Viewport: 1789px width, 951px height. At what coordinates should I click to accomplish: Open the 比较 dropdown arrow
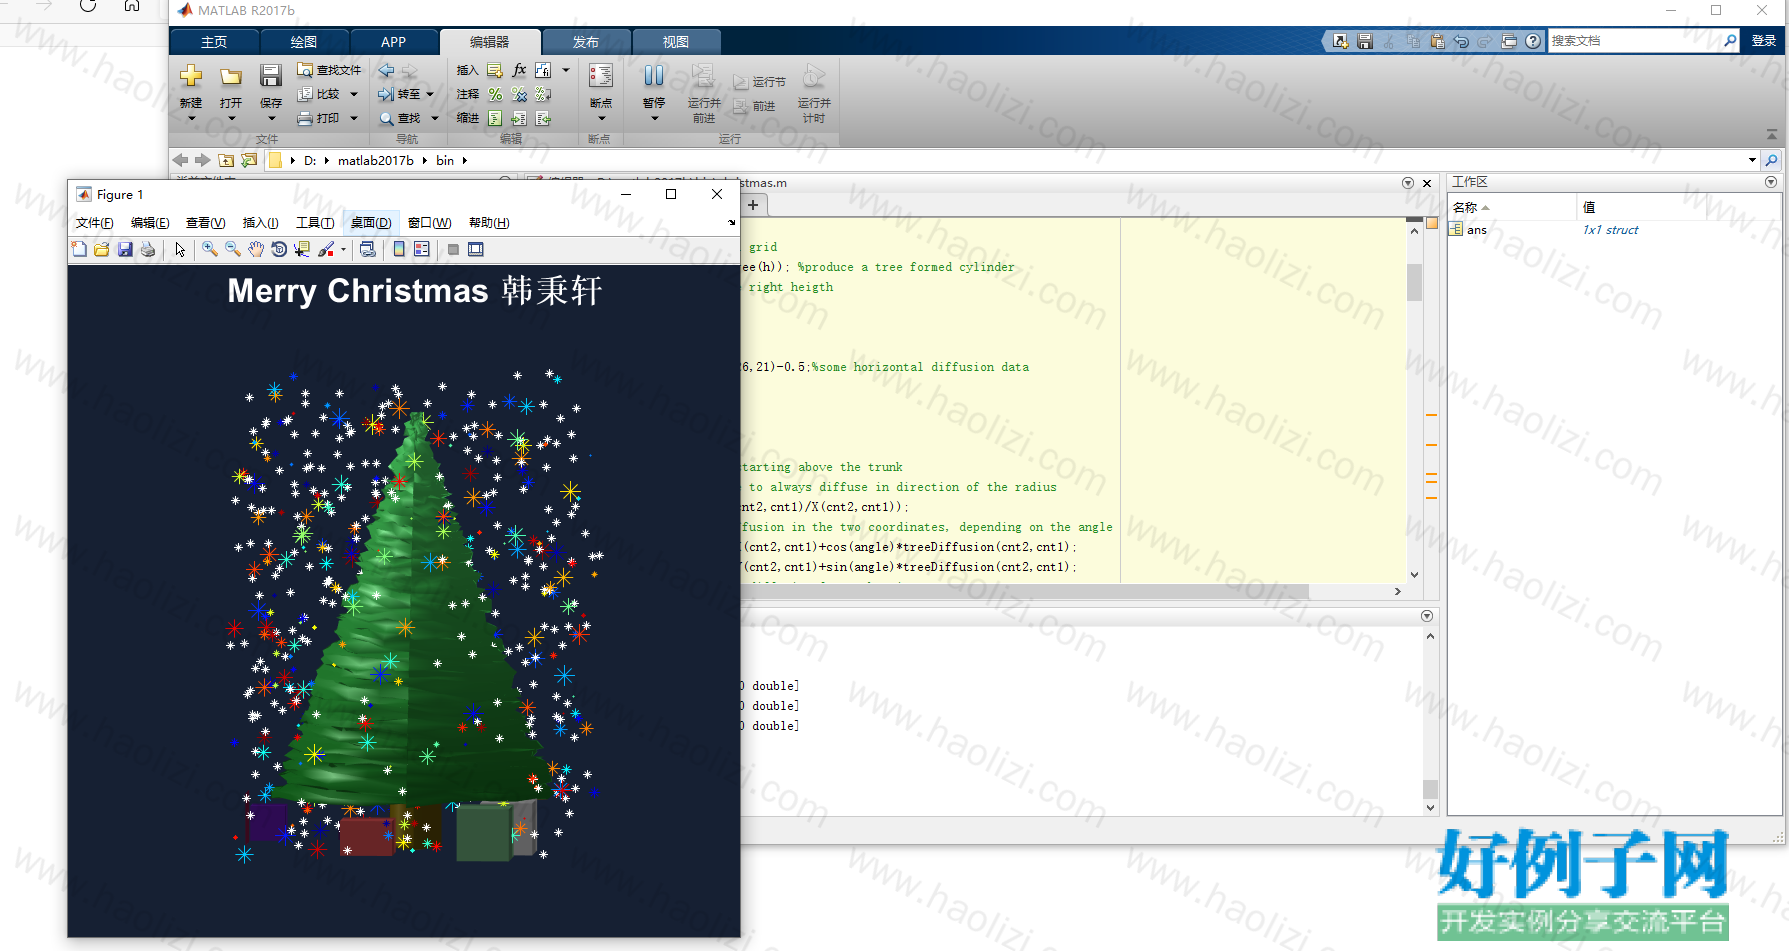coord(353,94)
